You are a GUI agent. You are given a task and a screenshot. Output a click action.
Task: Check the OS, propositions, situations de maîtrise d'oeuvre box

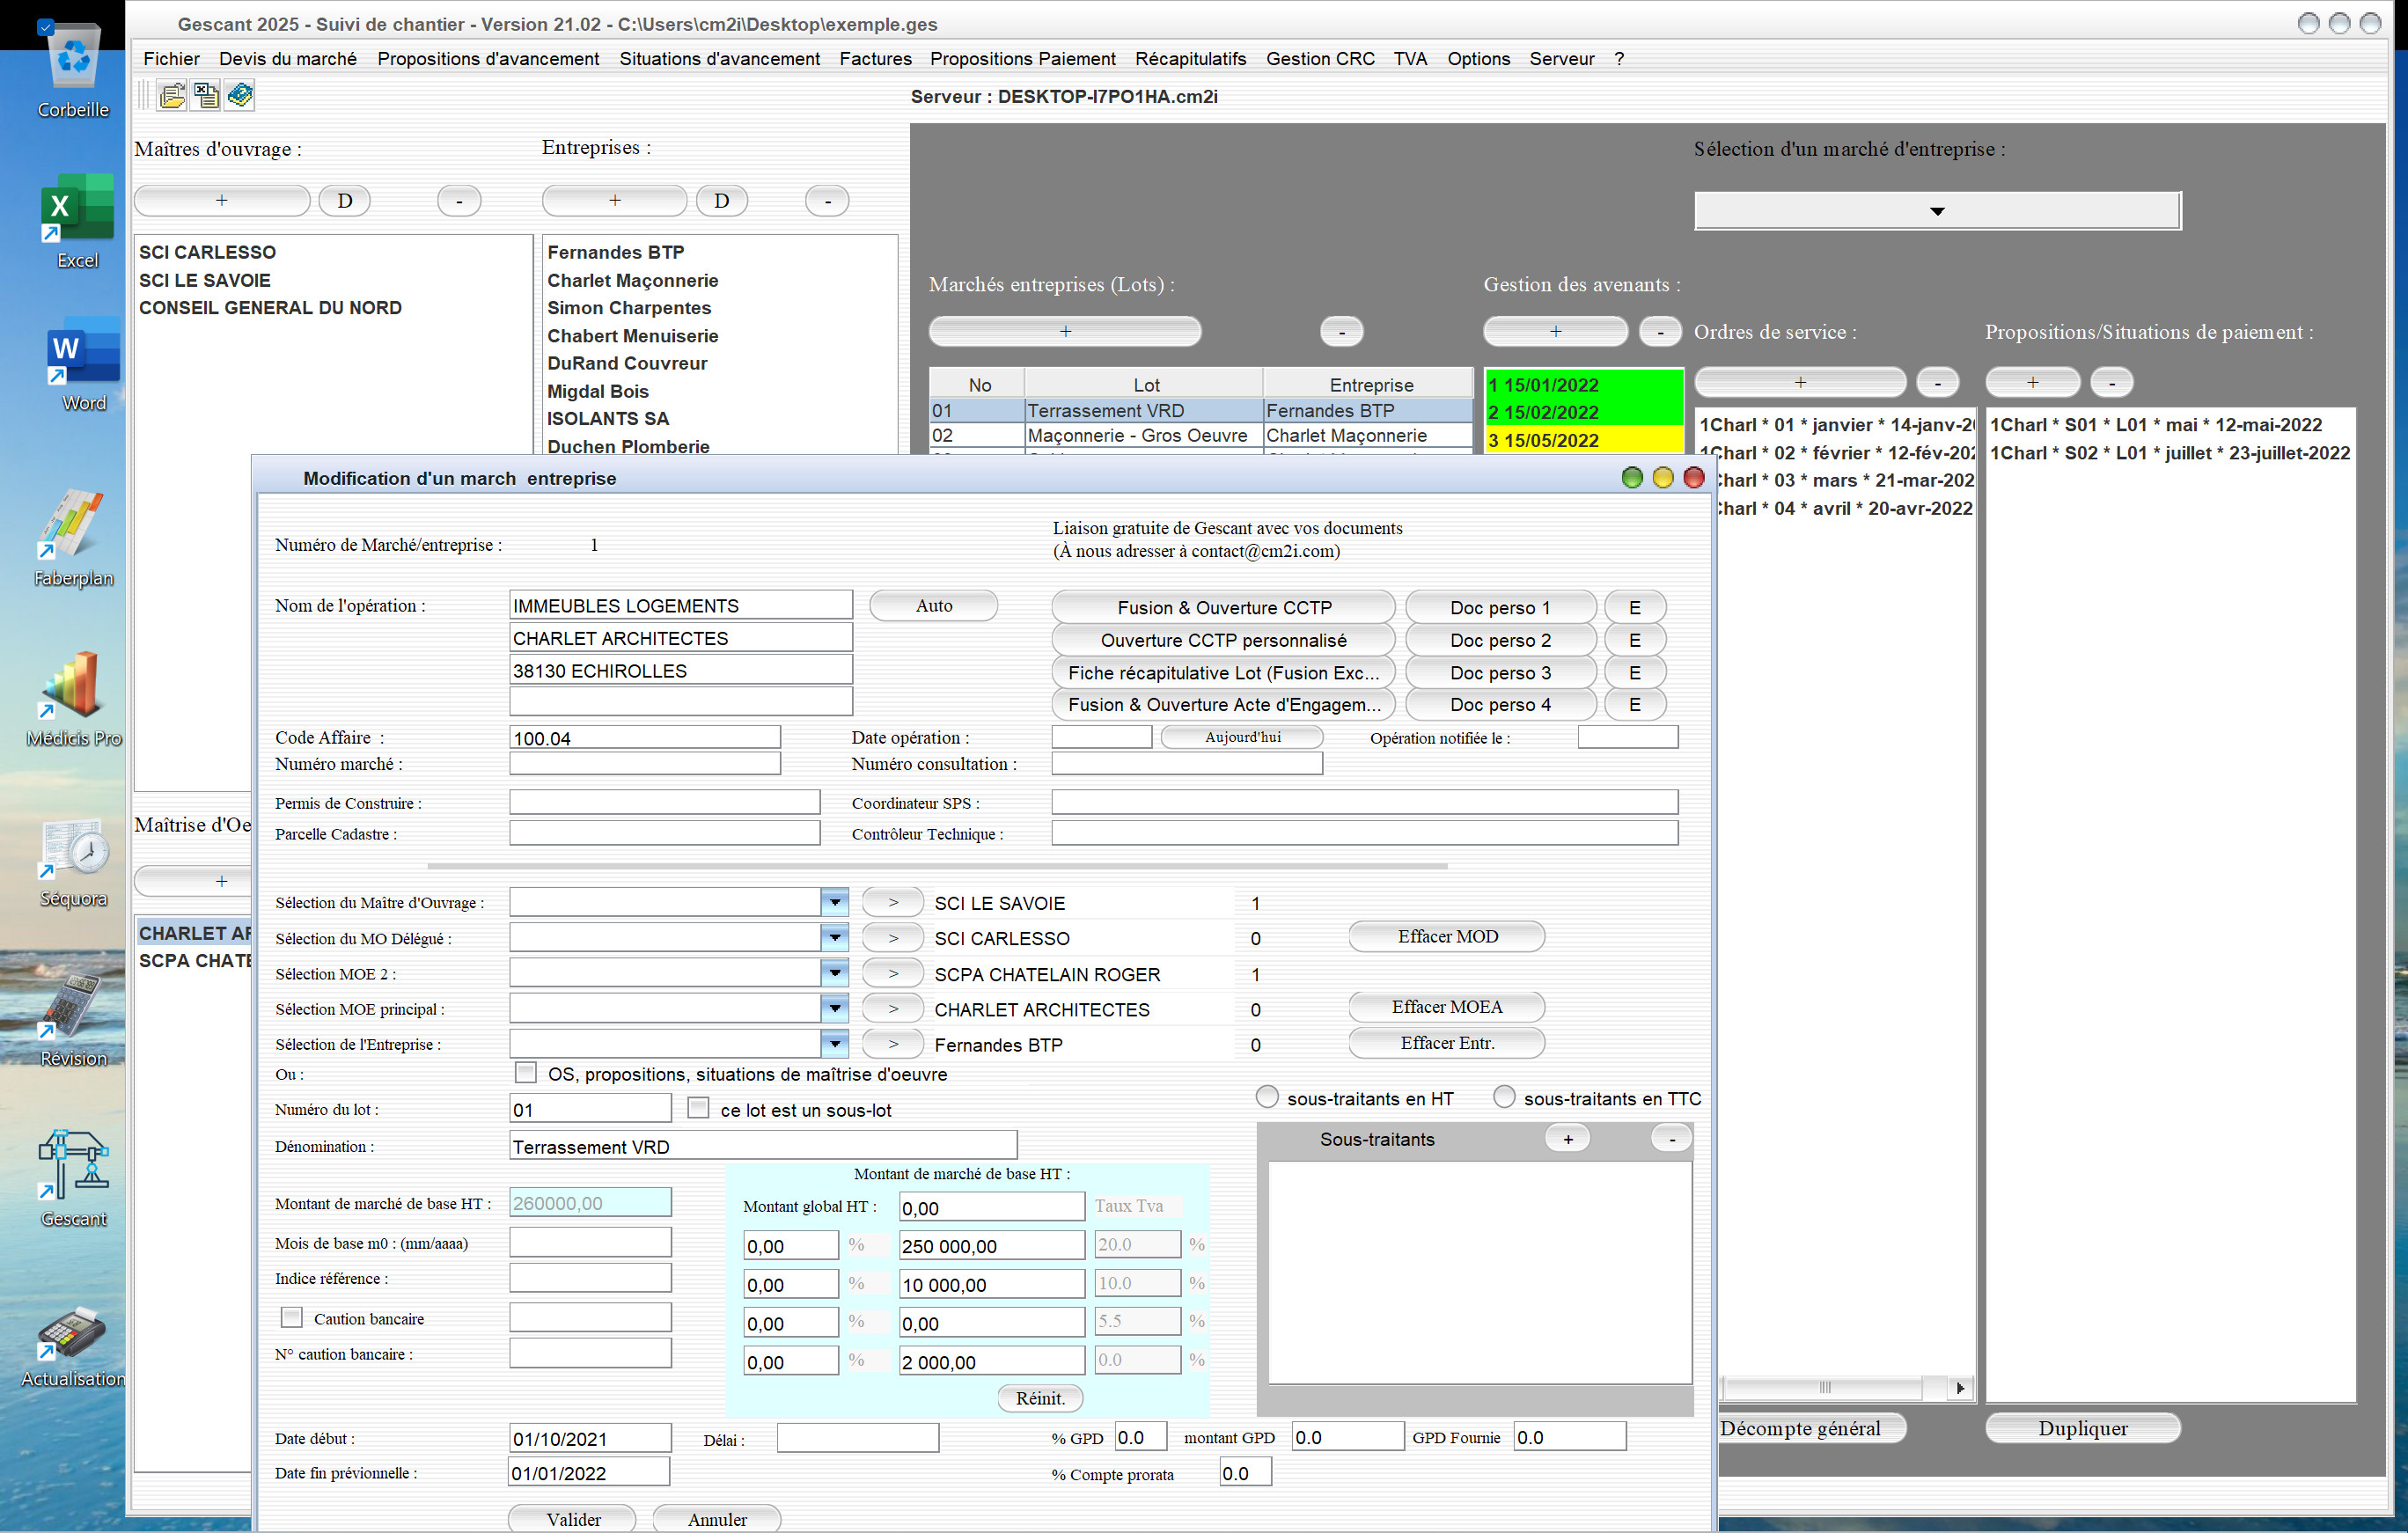point(526,1073)
